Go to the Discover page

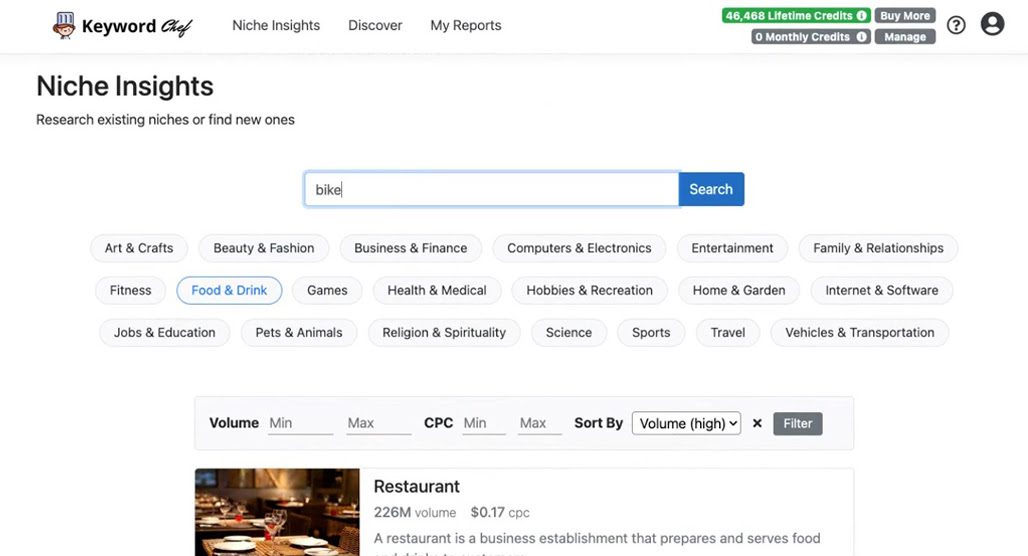click(375, 26)
